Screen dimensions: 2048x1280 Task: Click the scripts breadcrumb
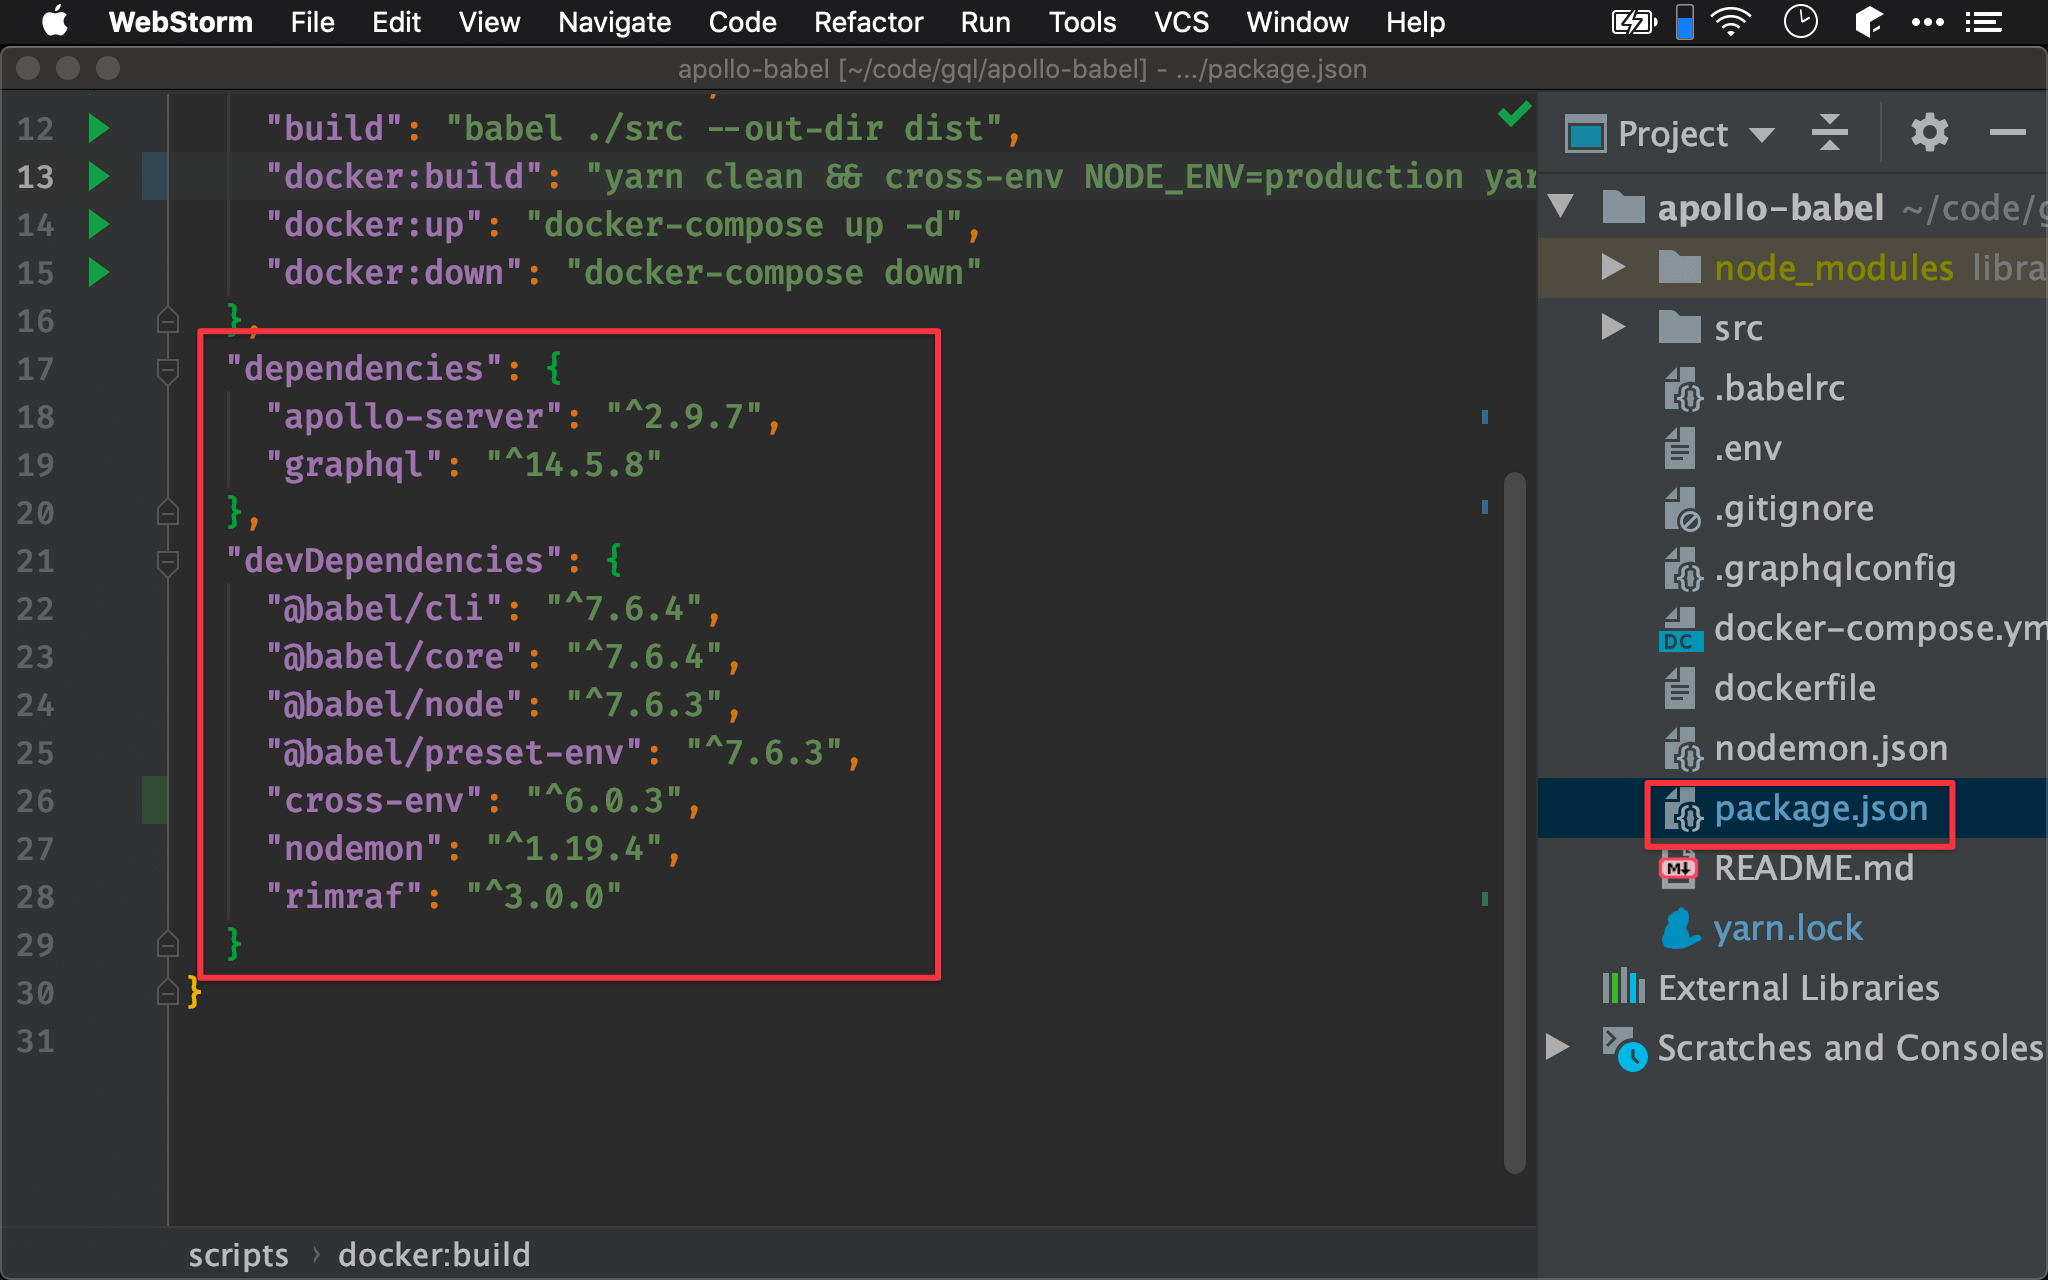[x=238, y=1254]
